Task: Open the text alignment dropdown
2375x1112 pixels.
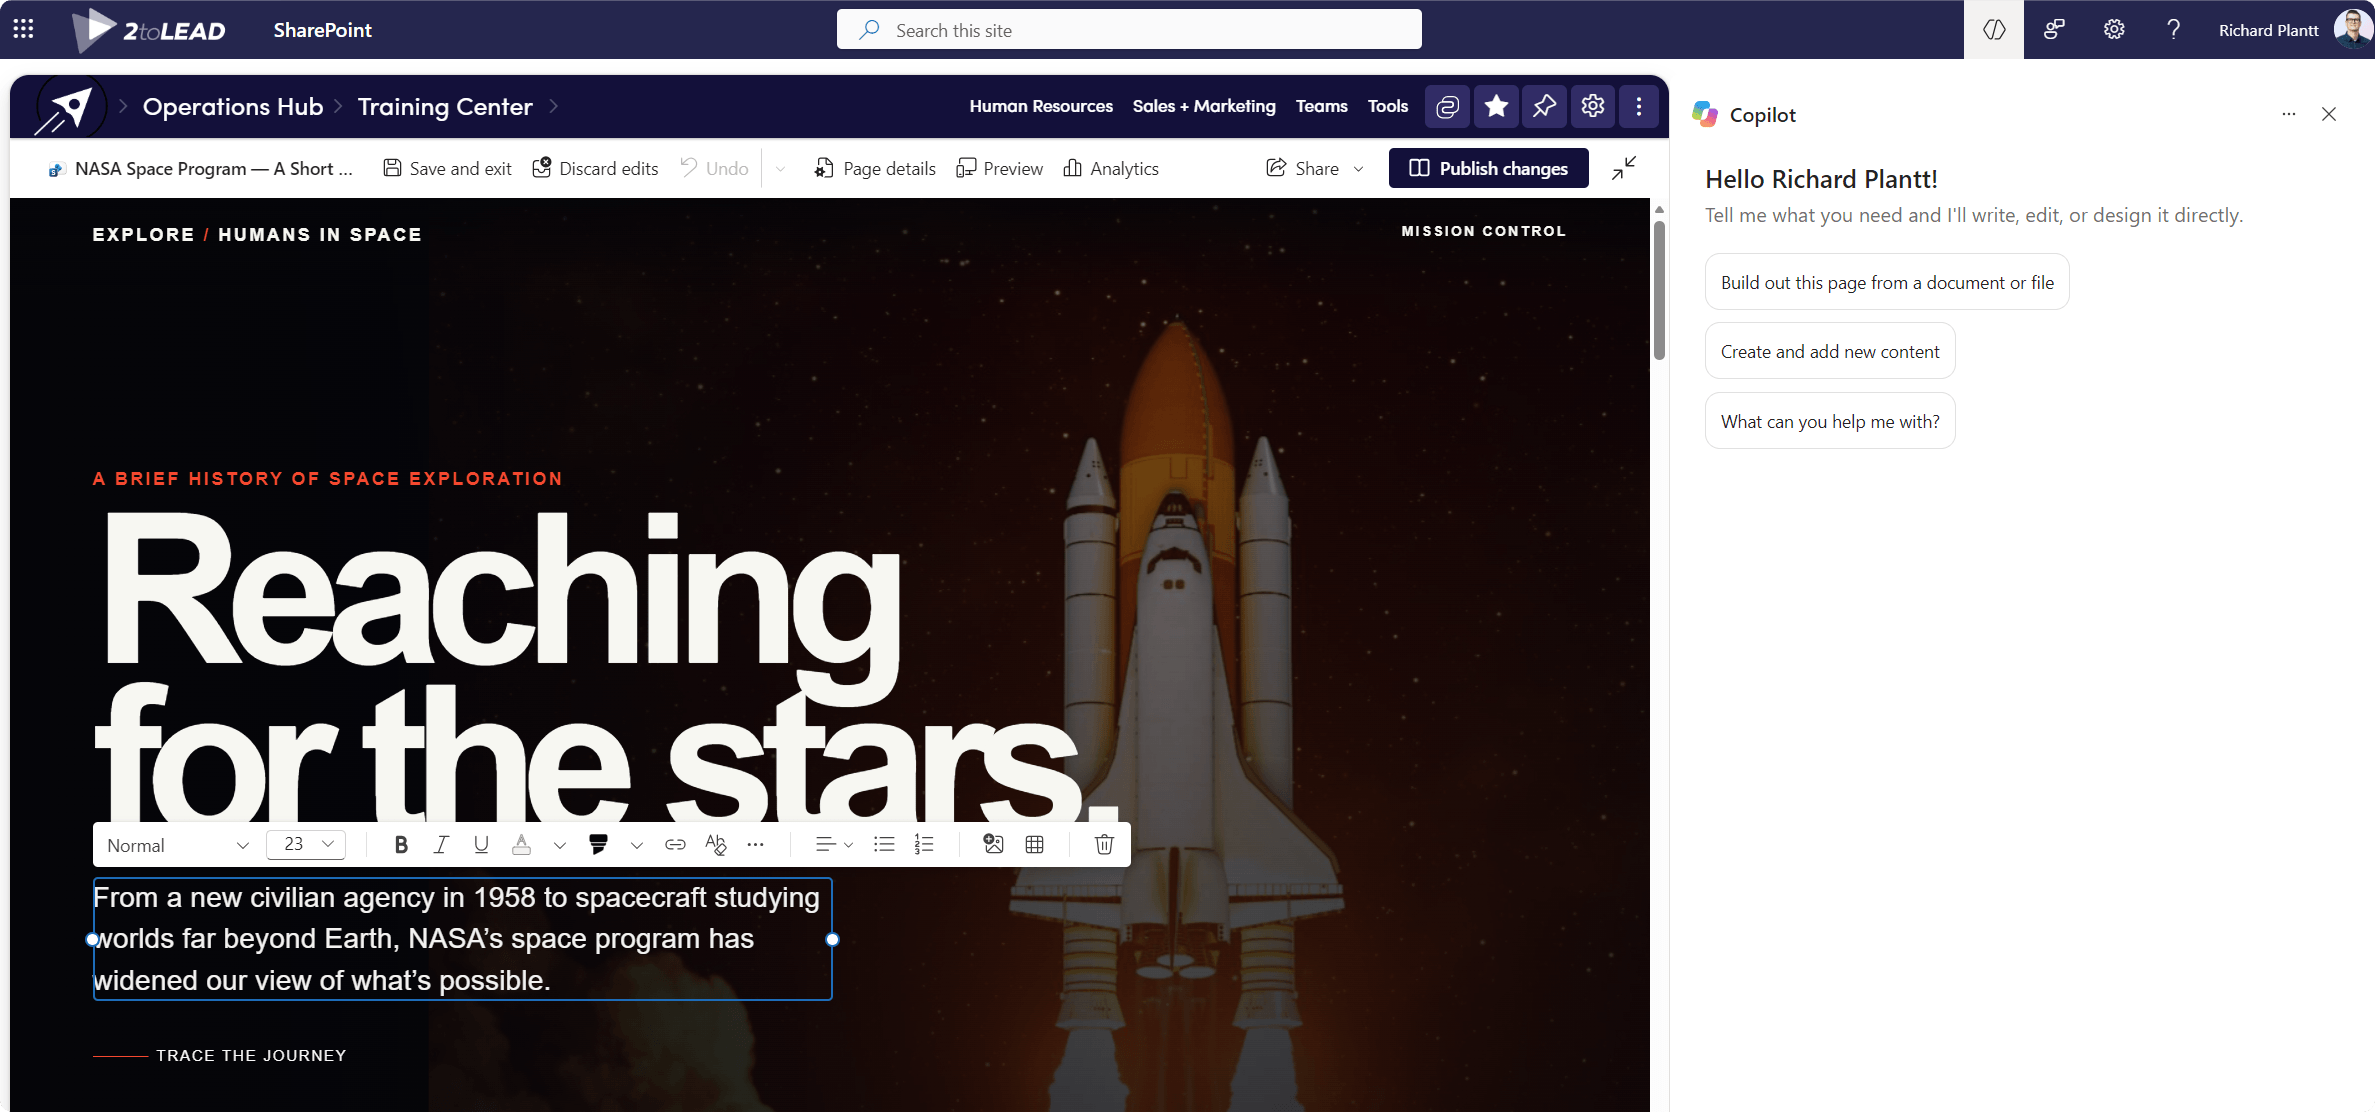Action: click(833, 845)
